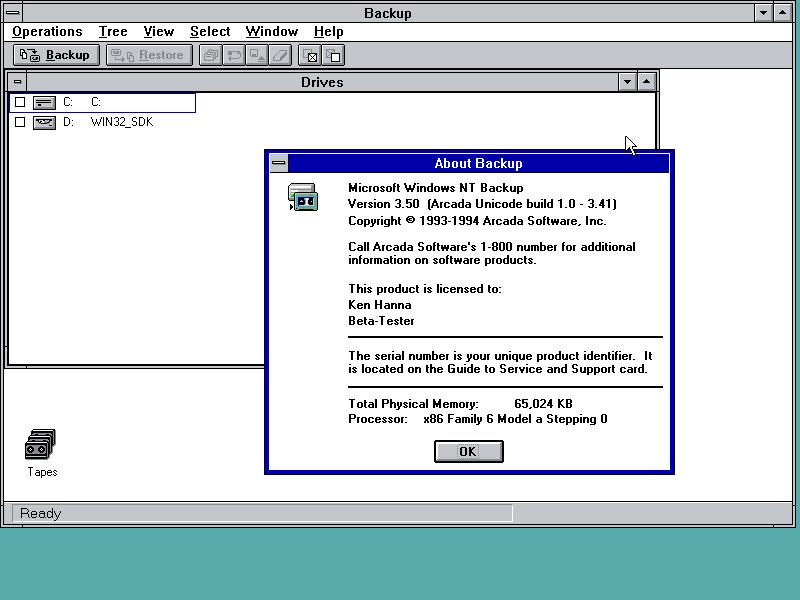This screenshot has width=800, height=600.
Task: Click the Retension Tape toolbar icon
Action: pos(234,55)
